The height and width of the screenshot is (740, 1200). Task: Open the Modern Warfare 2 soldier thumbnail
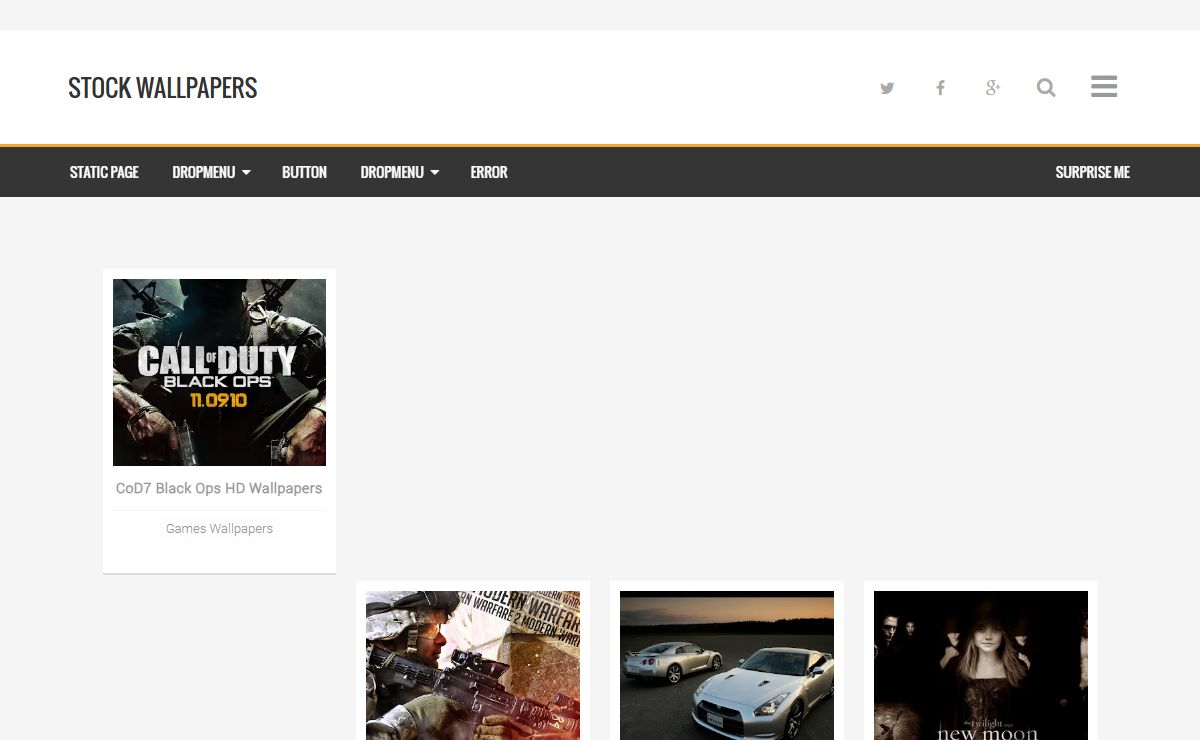[473, 665]
